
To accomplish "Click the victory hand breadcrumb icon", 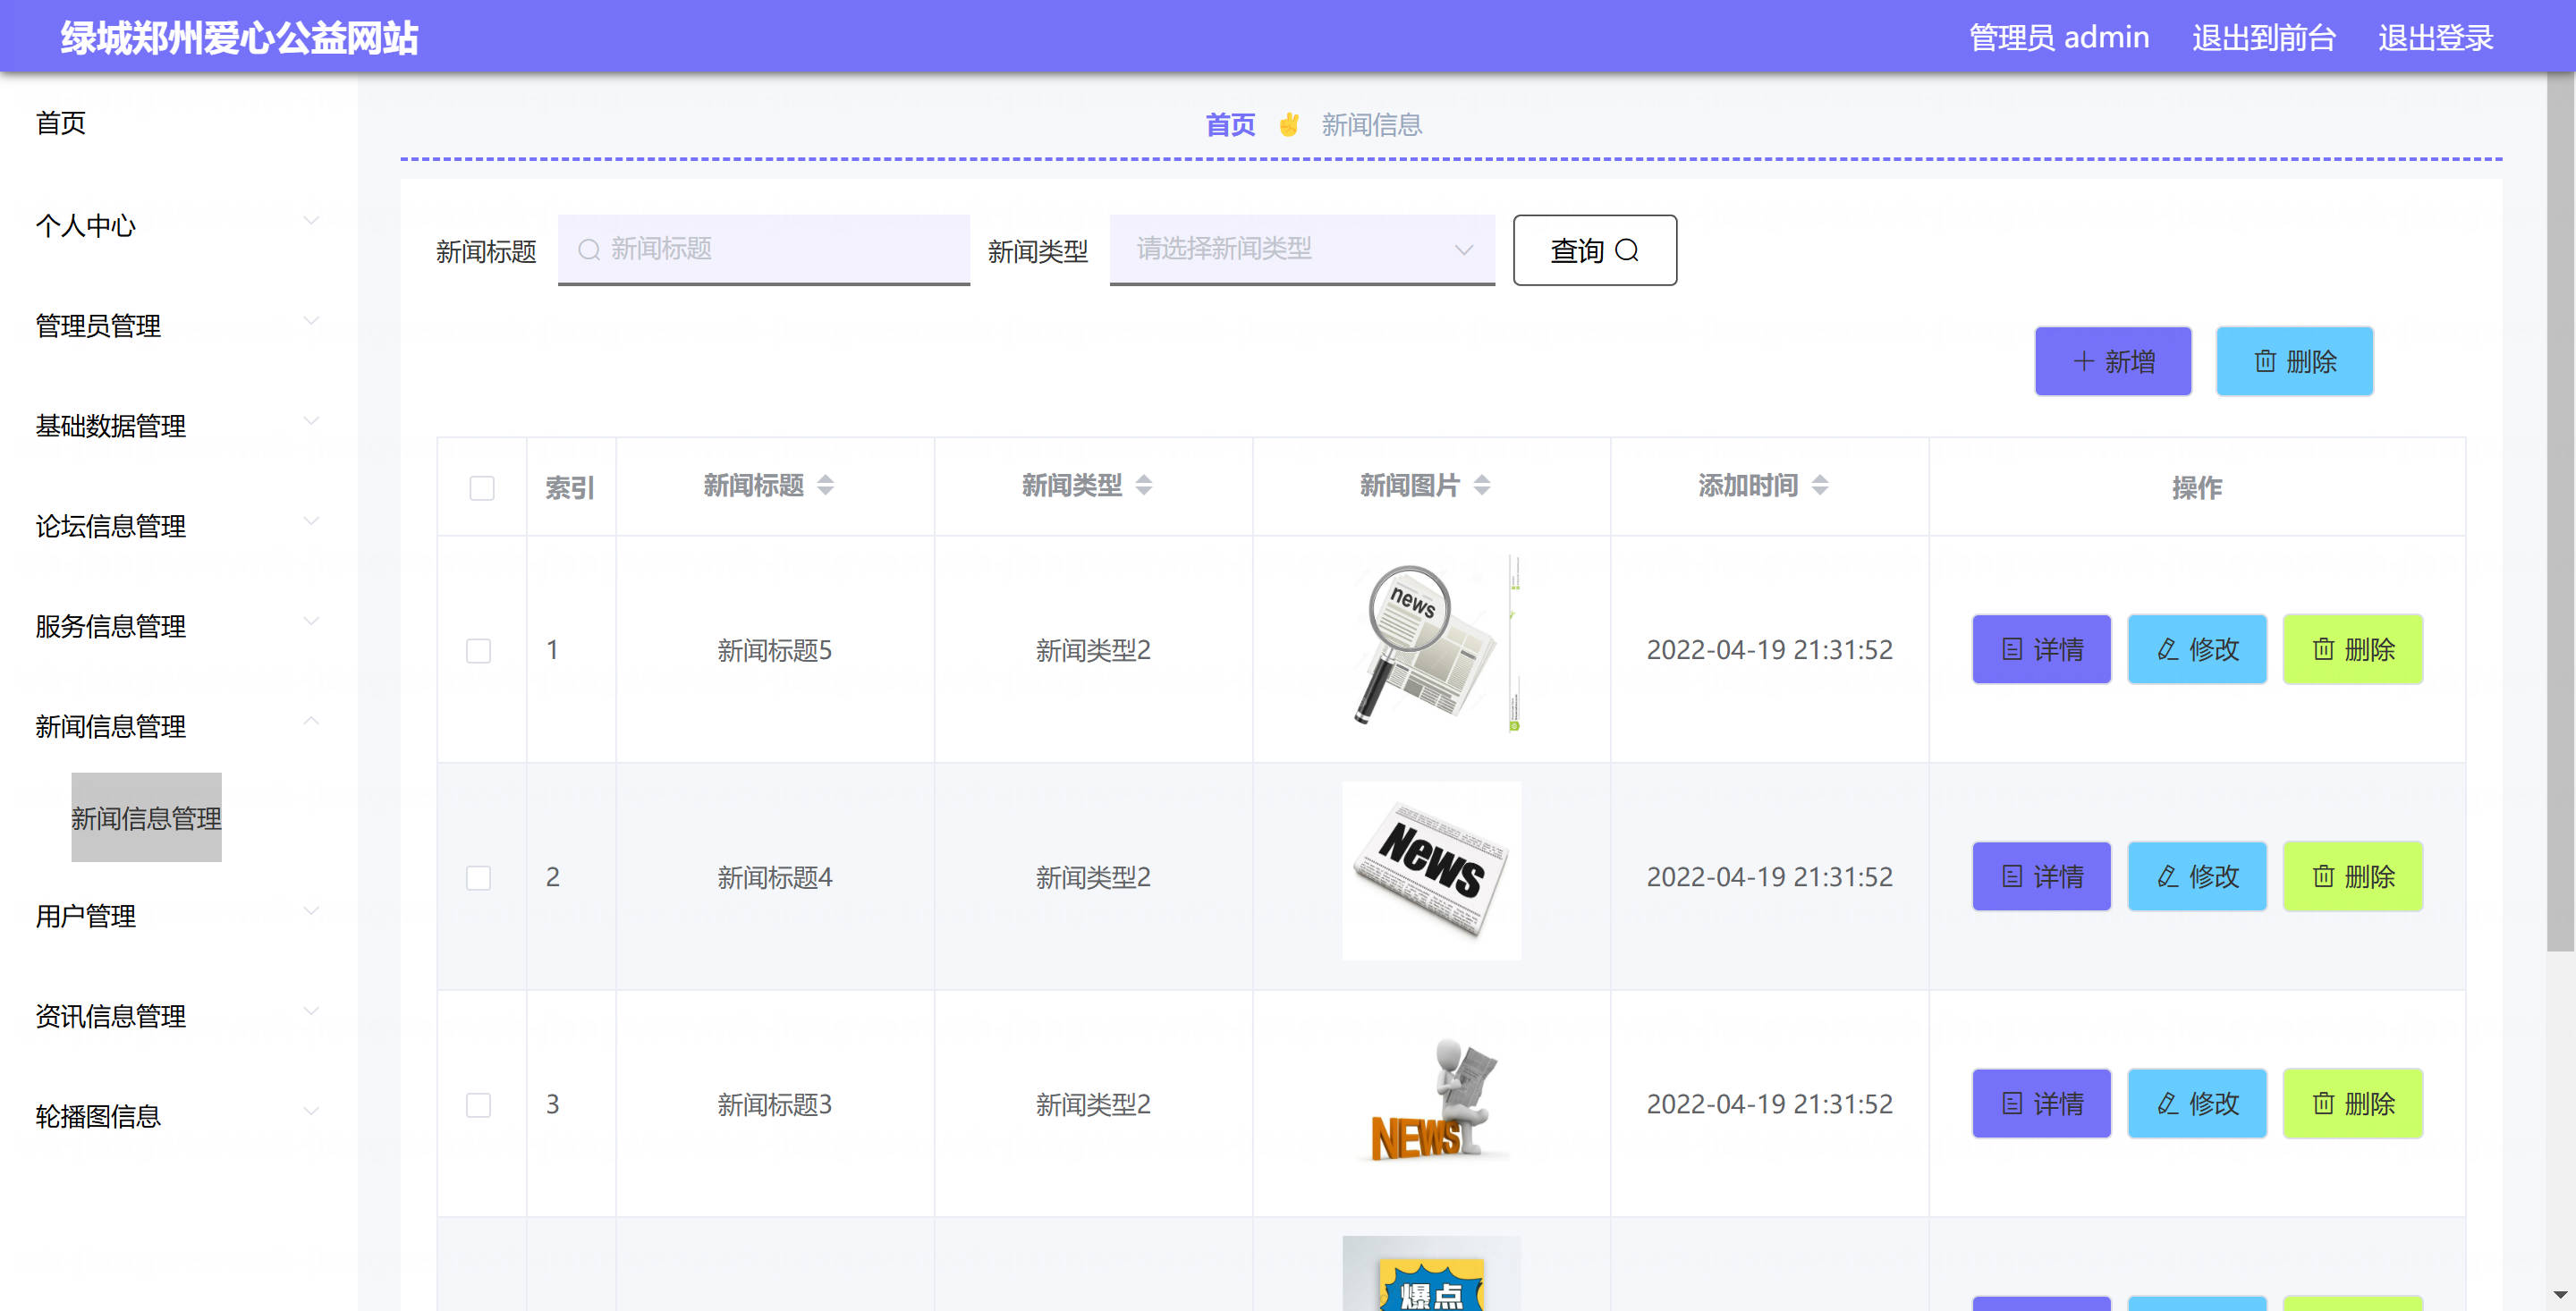I will [1288, 125].
